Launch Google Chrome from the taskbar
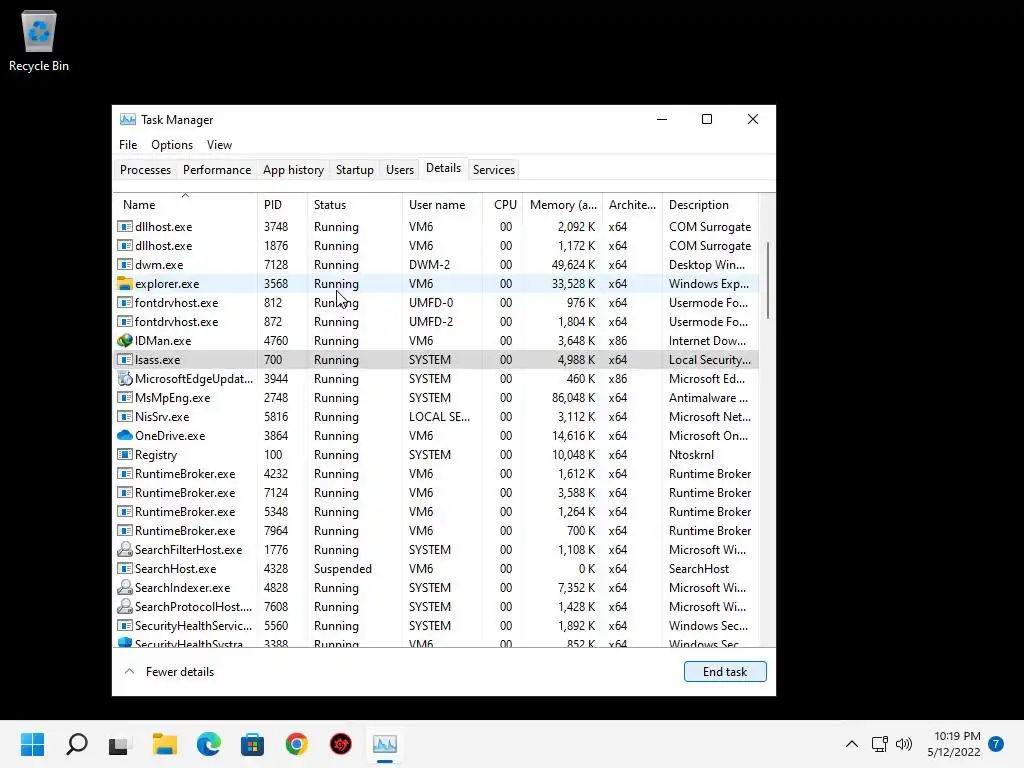The image size is (1024, 768). coord(296,744)
